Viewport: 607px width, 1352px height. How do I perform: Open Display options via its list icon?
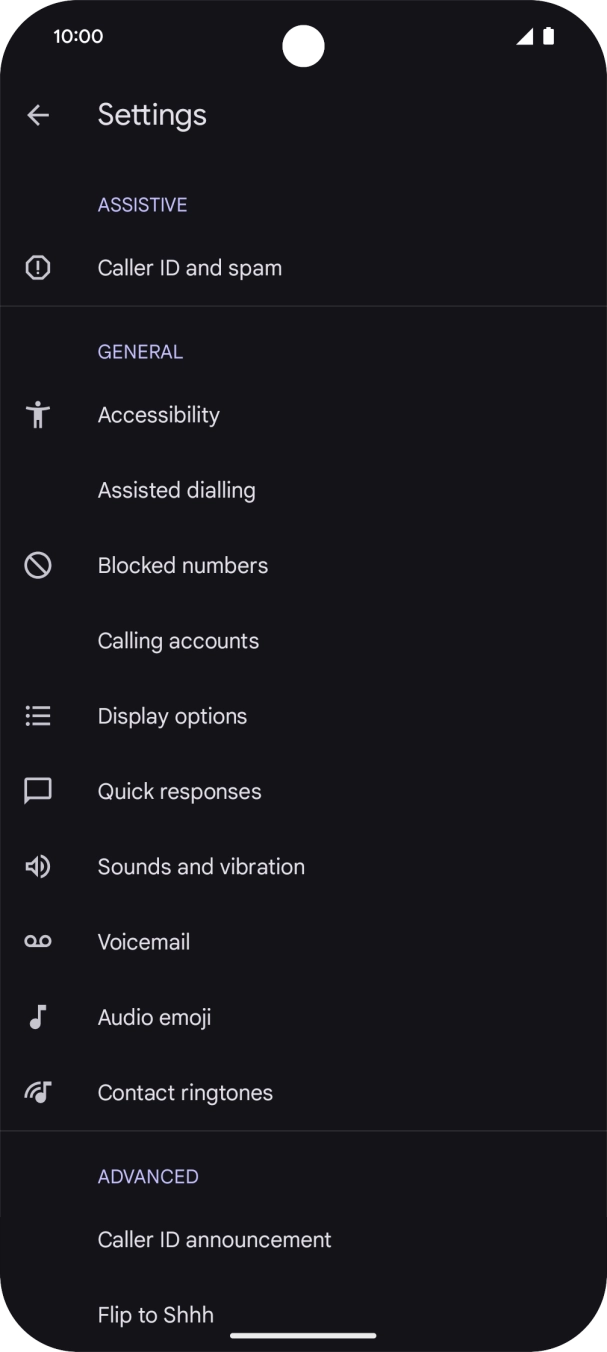point(37,715)
